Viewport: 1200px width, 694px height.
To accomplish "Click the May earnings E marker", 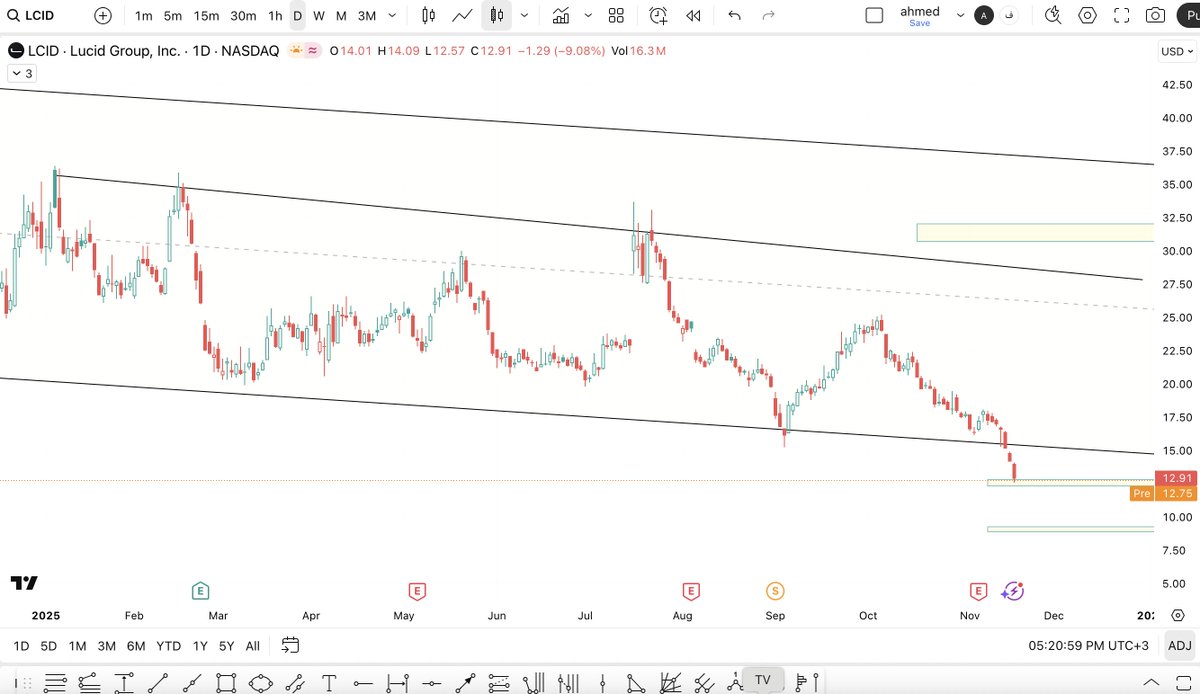I will (x=416, y=591).
